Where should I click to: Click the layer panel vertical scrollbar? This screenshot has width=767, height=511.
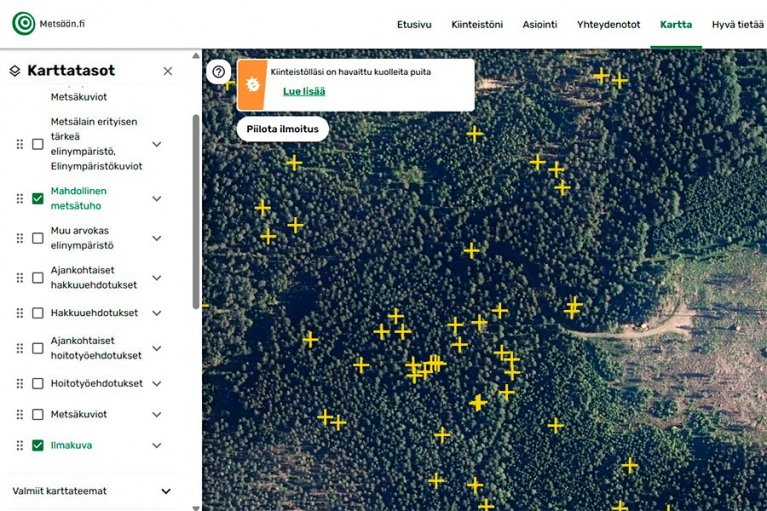point(195,210)
